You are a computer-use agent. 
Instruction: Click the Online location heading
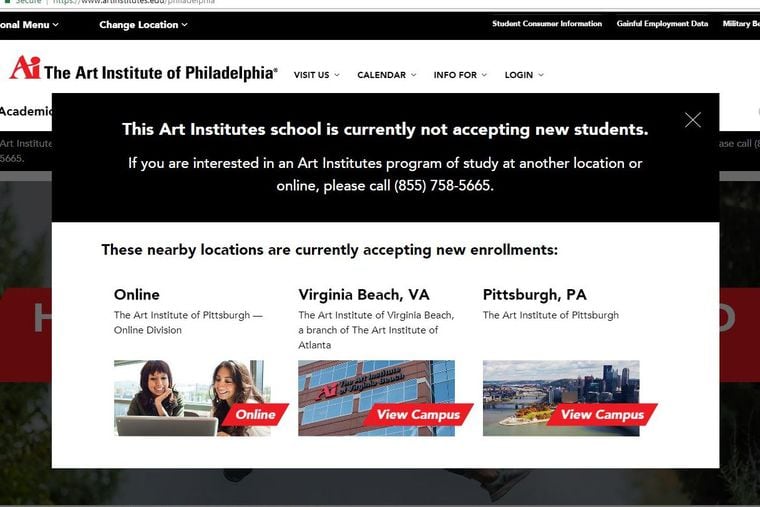(x=137, y=295)
